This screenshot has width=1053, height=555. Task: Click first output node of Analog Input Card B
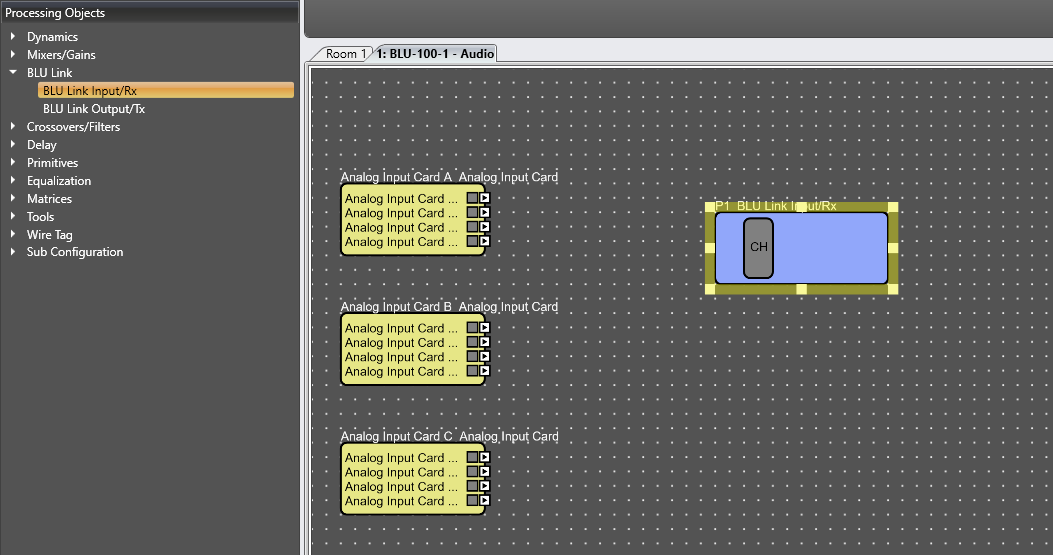click(x=485, y=328)
